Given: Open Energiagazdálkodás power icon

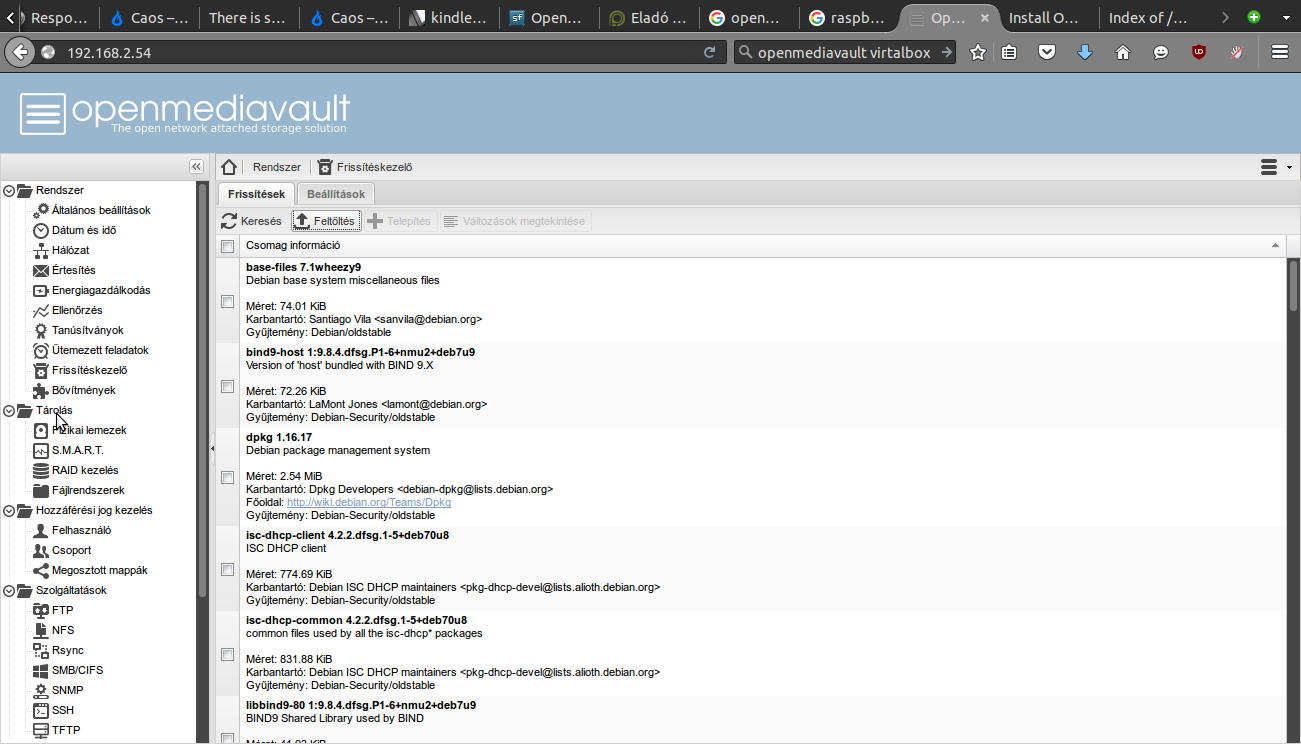Looking at the screenshot, I should point(41,290).
